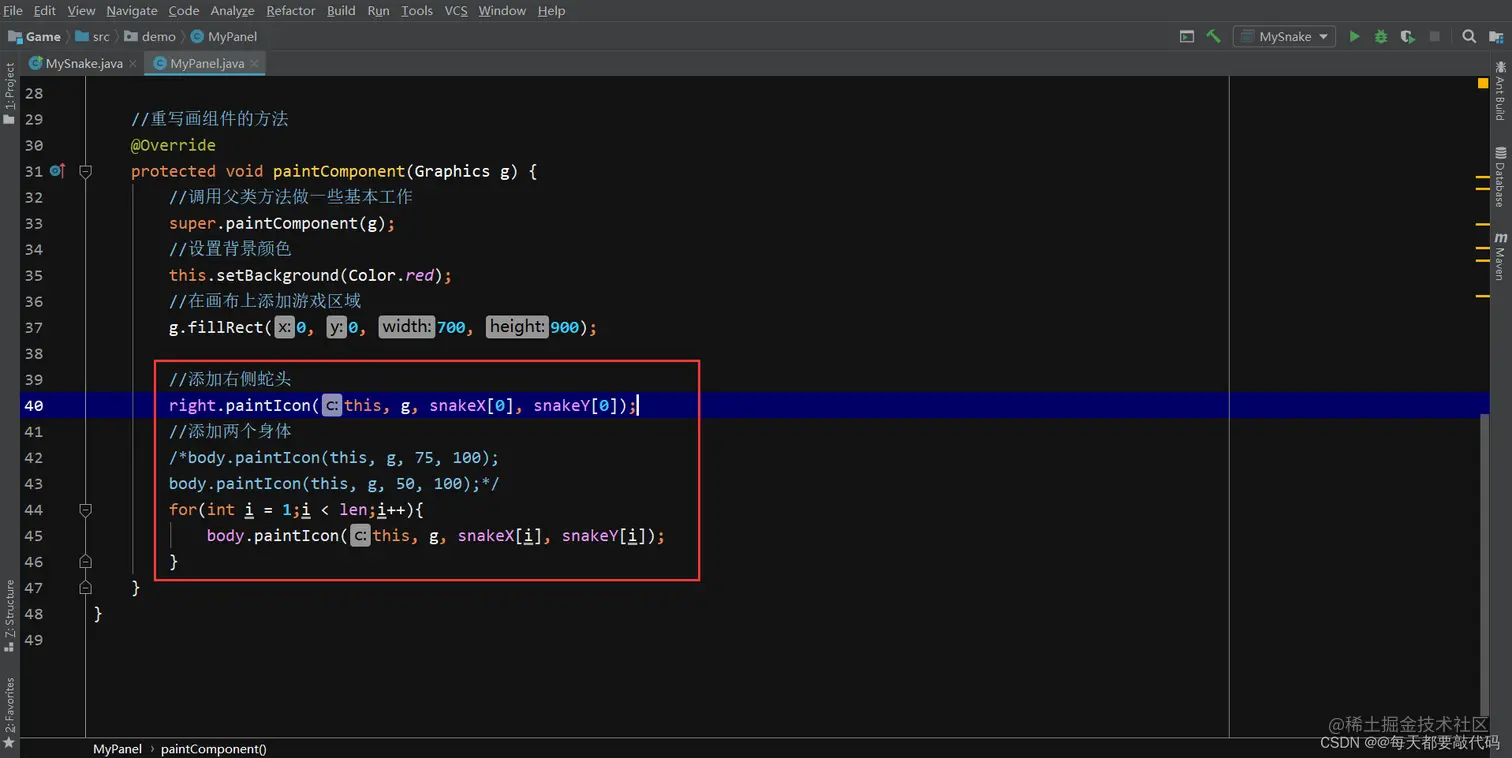Toggle the Z: Structure tool window
This screenshot has height=758, width=1512.
click(9, 616)
